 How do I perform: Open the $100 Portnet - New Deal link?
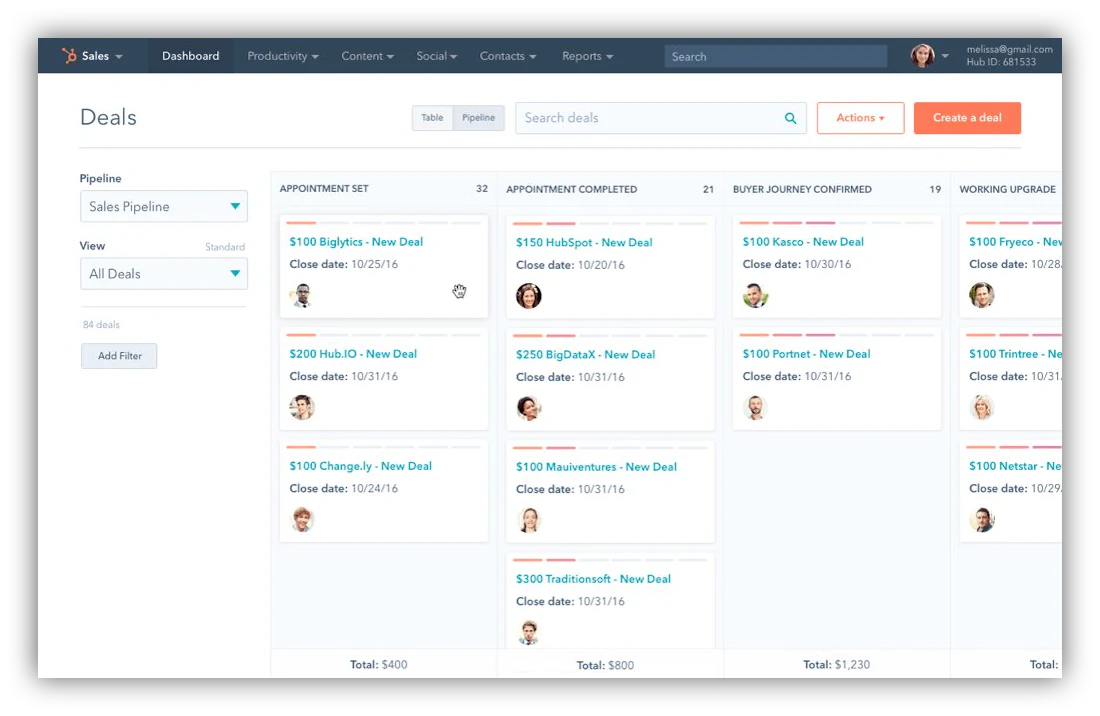click(806, 354)
